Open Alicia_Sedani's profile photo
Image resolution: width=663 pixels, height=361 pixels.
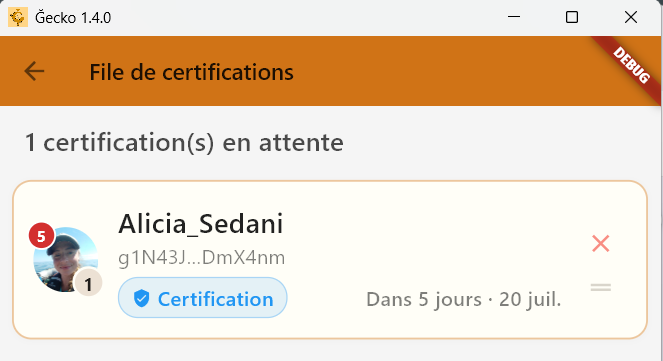coord(66,260)
